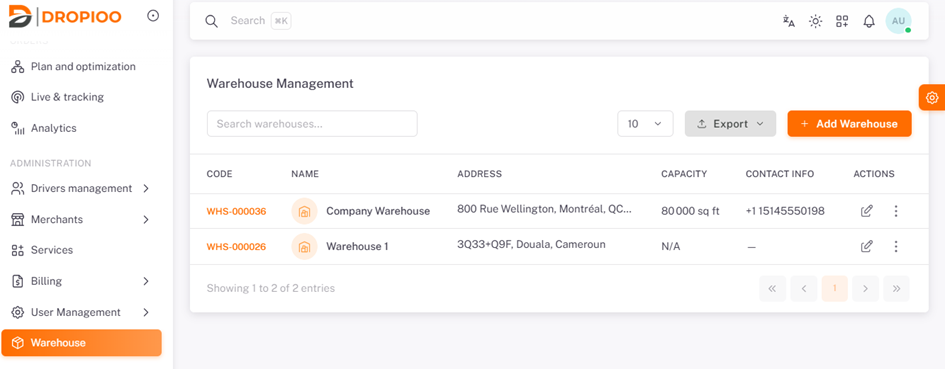Sort by ADDRESS column header
This screenshot has height=369, width=945.
tap(479, 174)
